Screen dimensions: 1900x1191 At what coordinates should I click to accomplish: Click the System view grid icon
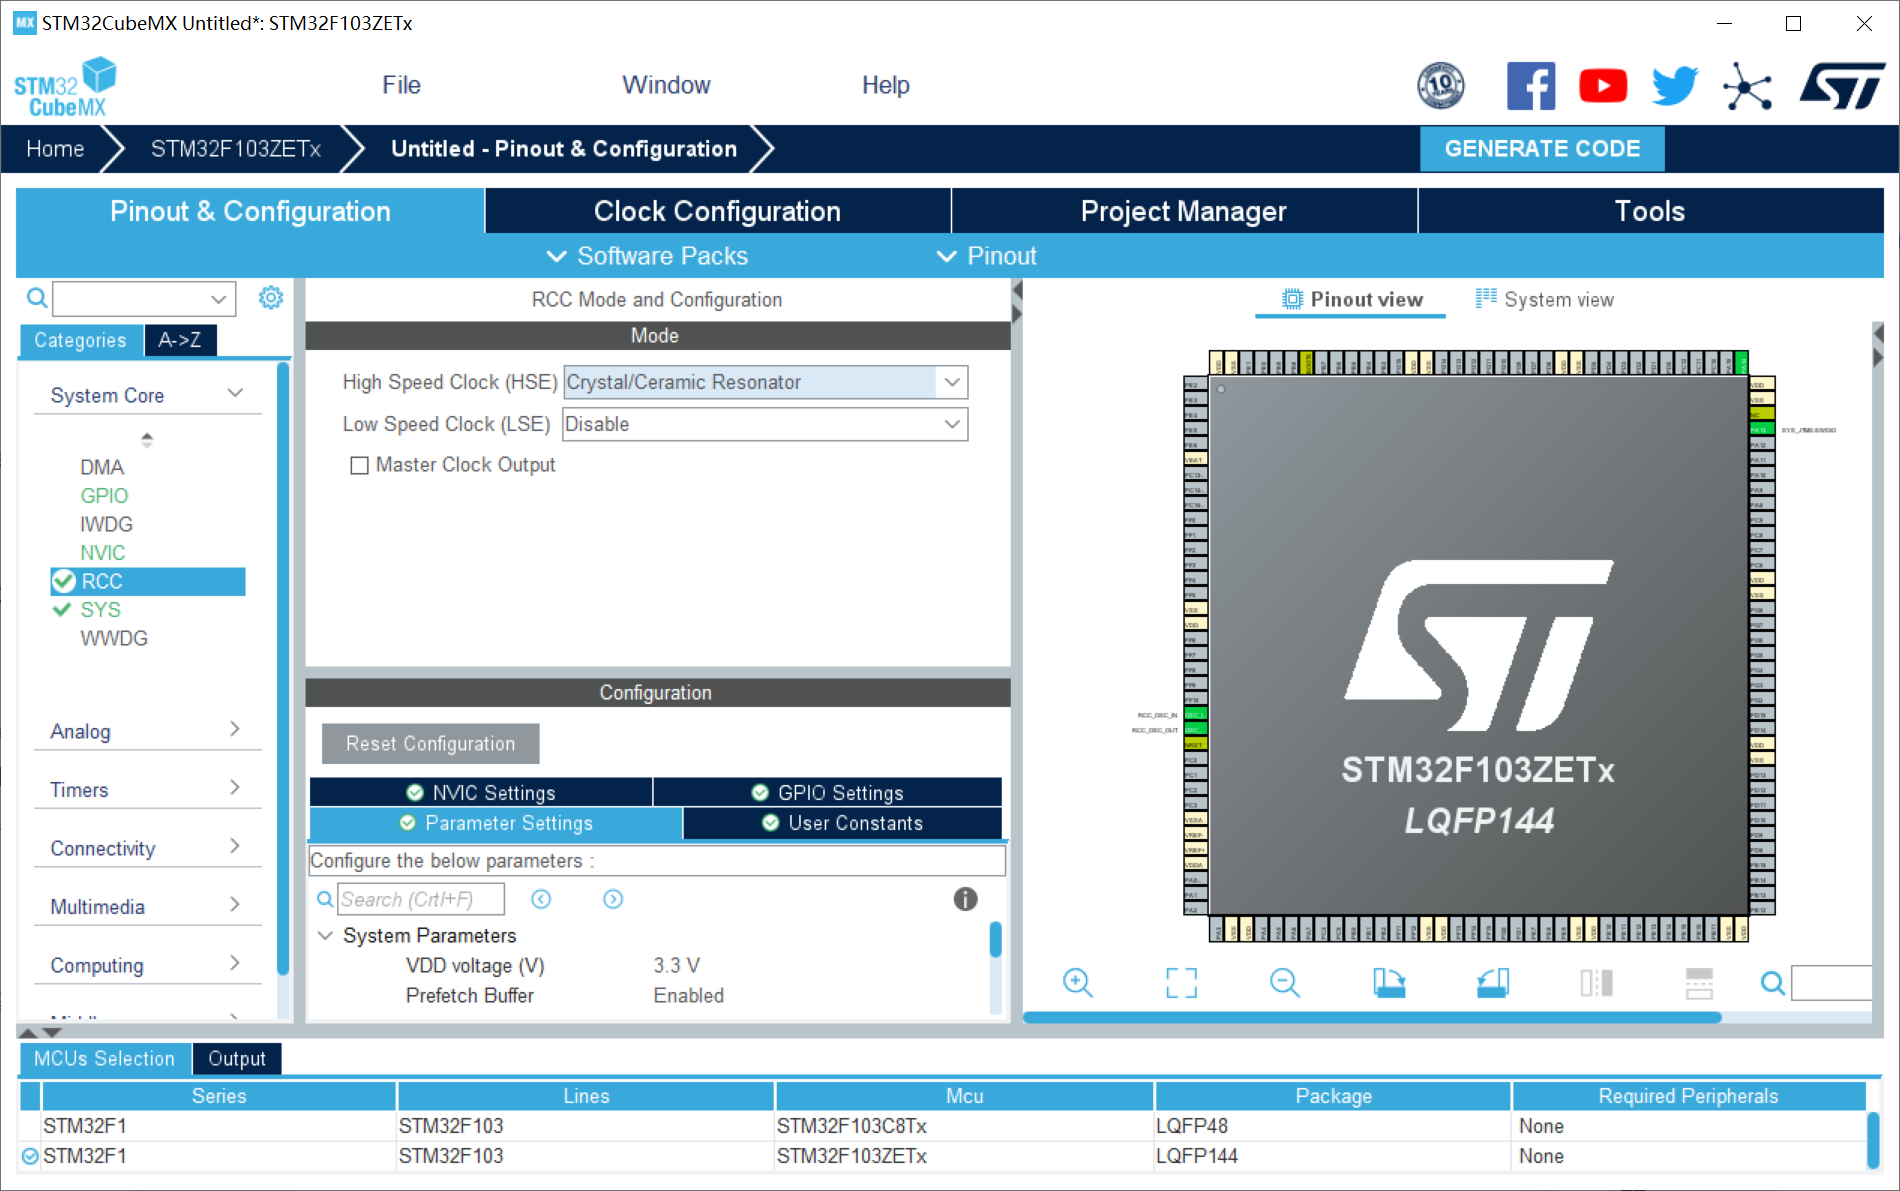point(1486,298)
